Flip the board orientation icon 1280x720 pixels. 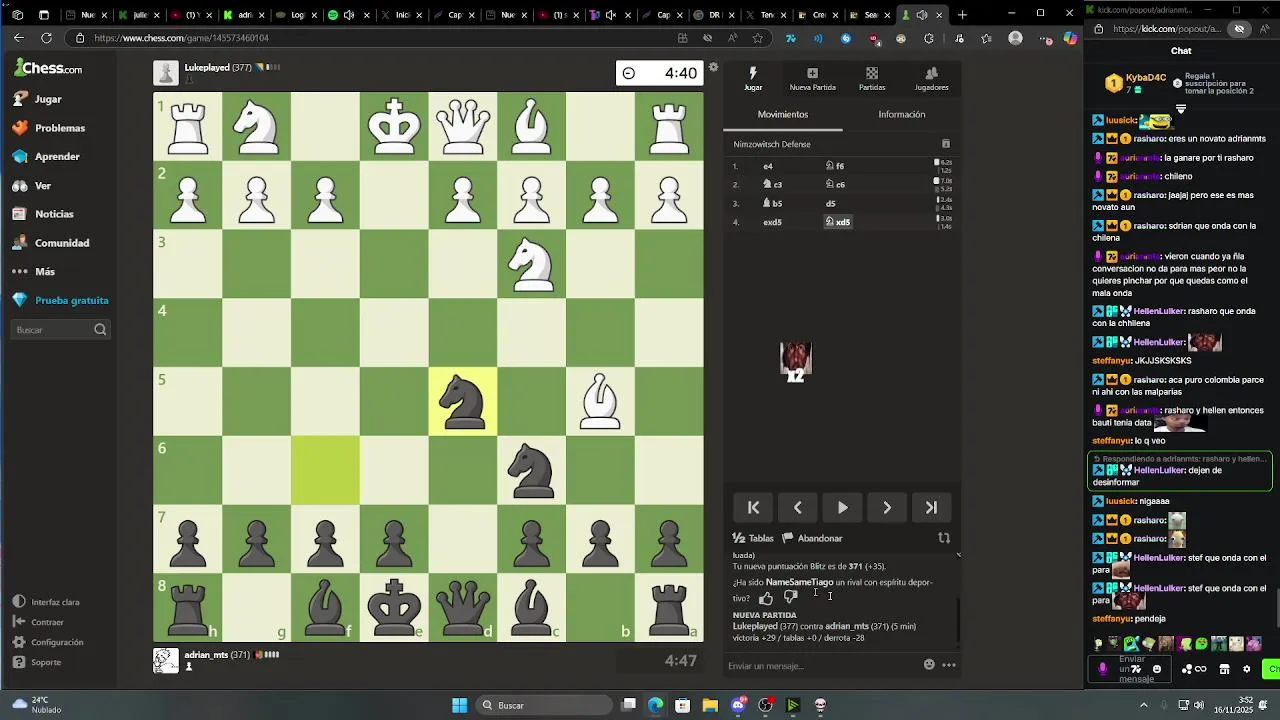pos(943,538)
